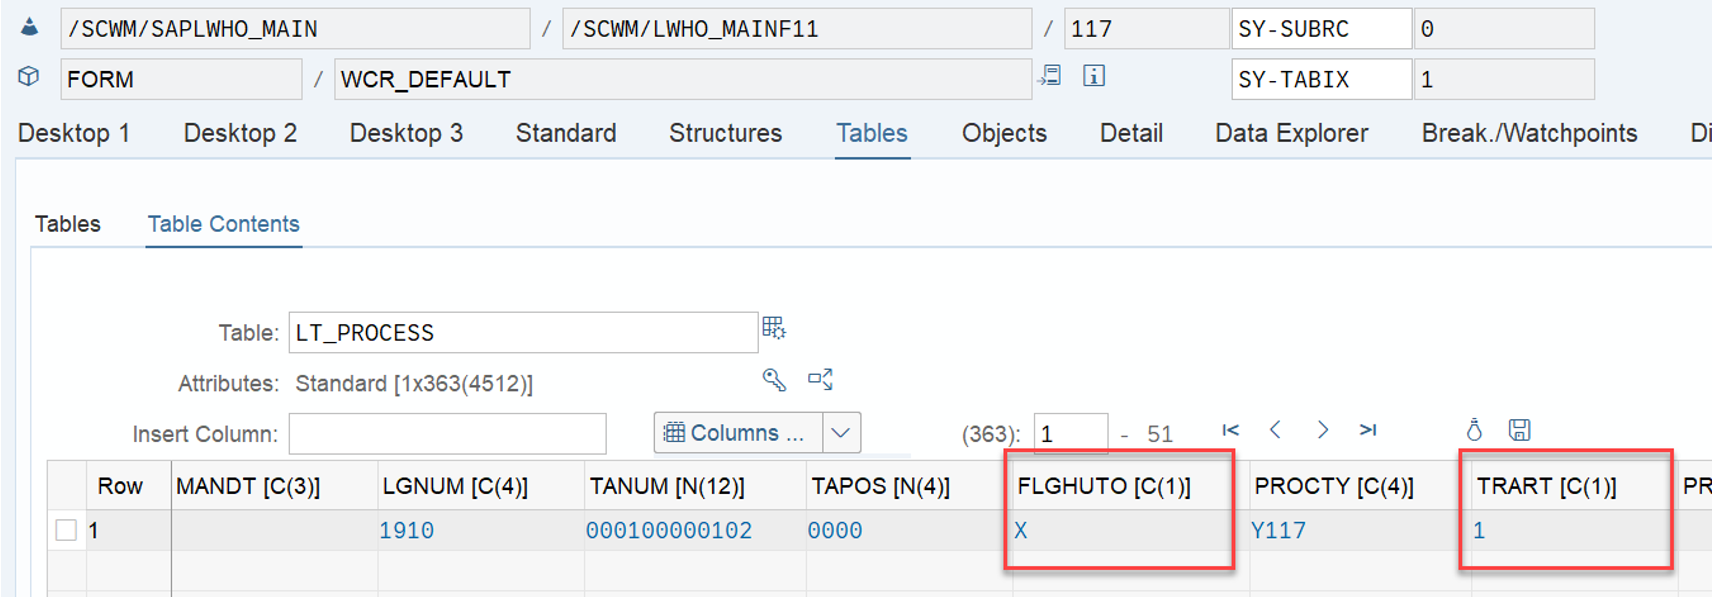1712x597 pixels.
Task: Click the SY-TABIX variable field
Action: pyautogui.click(x=1322, y=79)
